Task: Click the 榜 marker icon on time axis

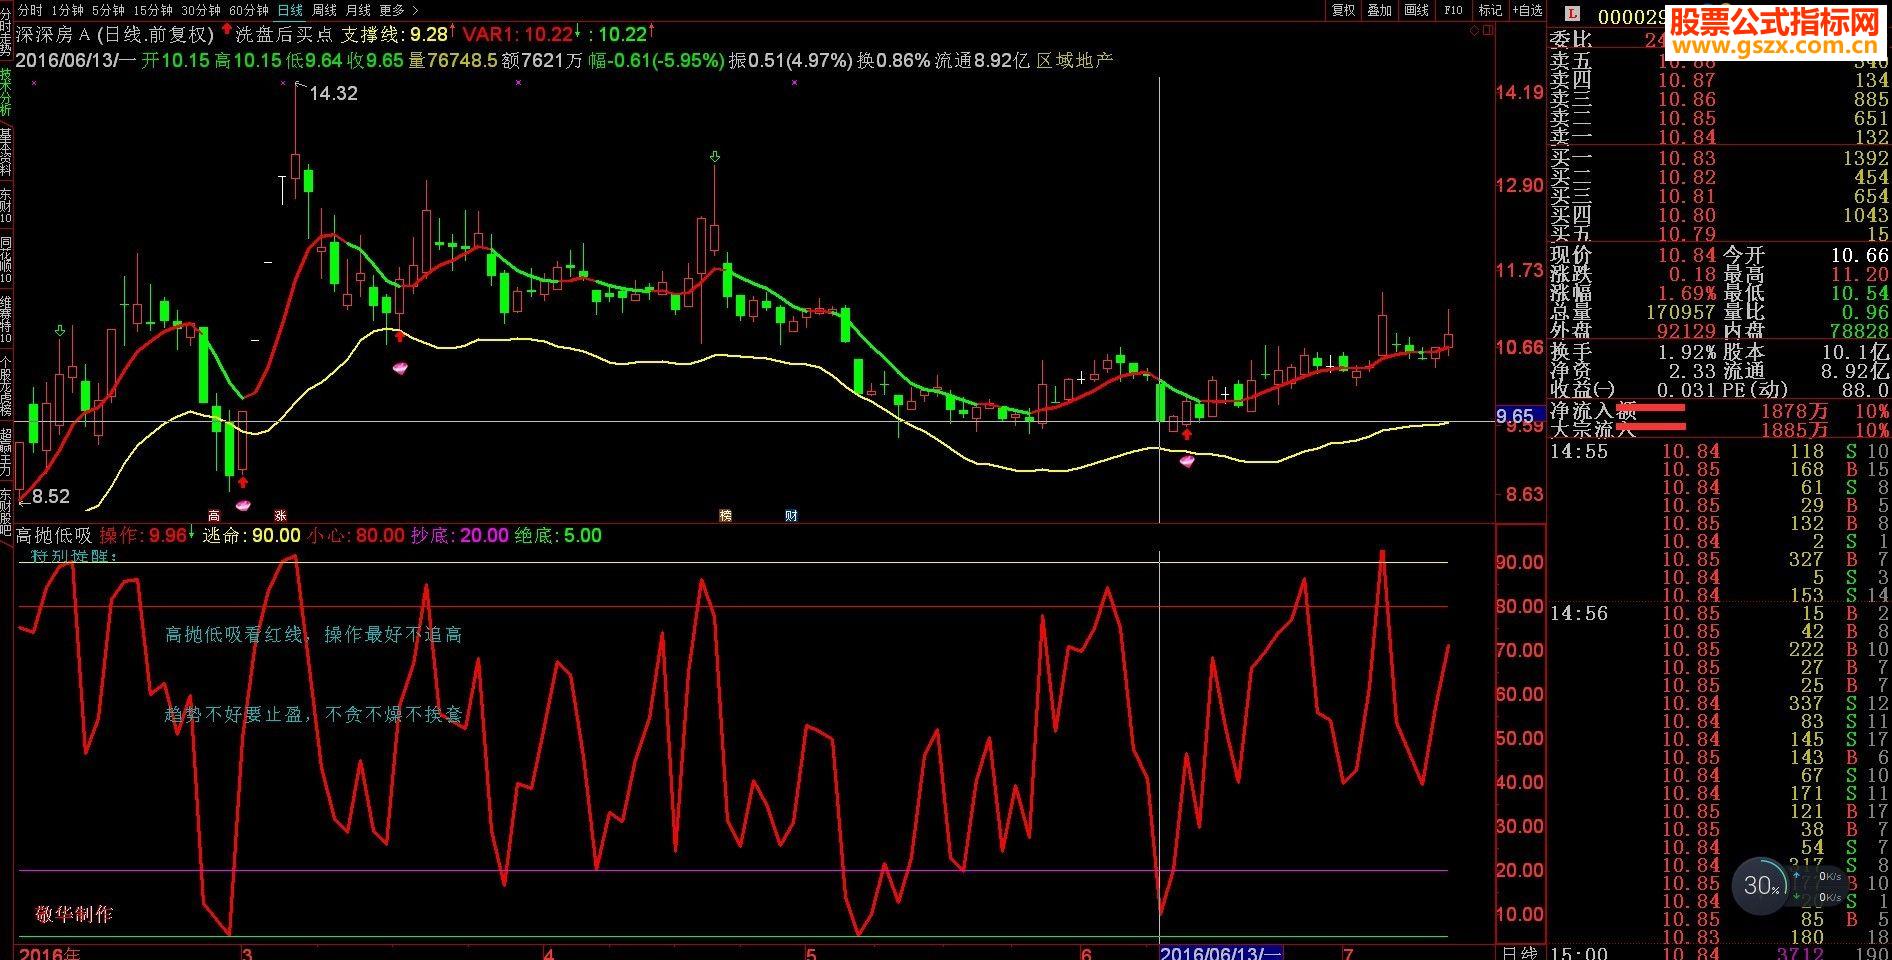Action: pyautogui.click(x=725, y=516)
